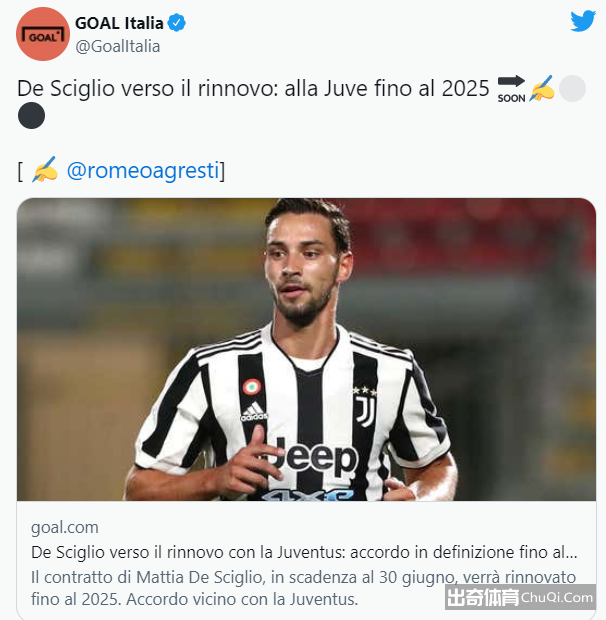
Task: Click the white circle emoji
Action: [572, 89]
